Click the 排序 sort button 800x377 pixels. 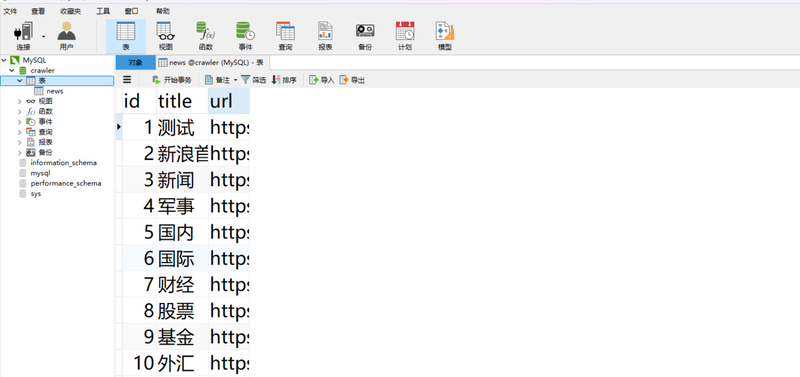click(x=284, y=80)
